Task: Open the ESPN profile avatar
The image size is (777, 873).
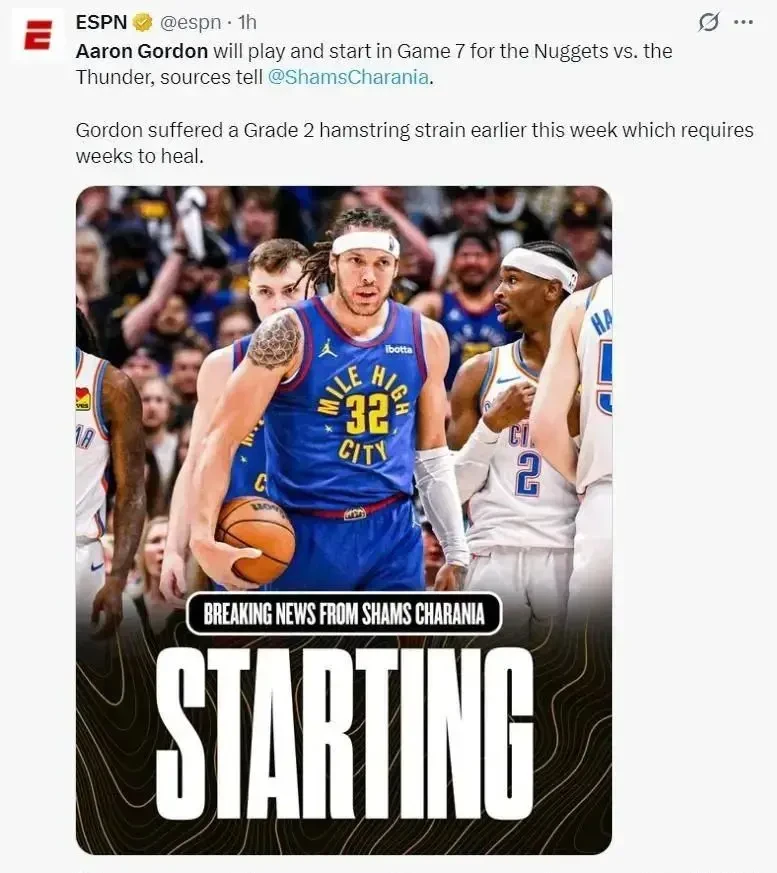Action: (38, 36)
